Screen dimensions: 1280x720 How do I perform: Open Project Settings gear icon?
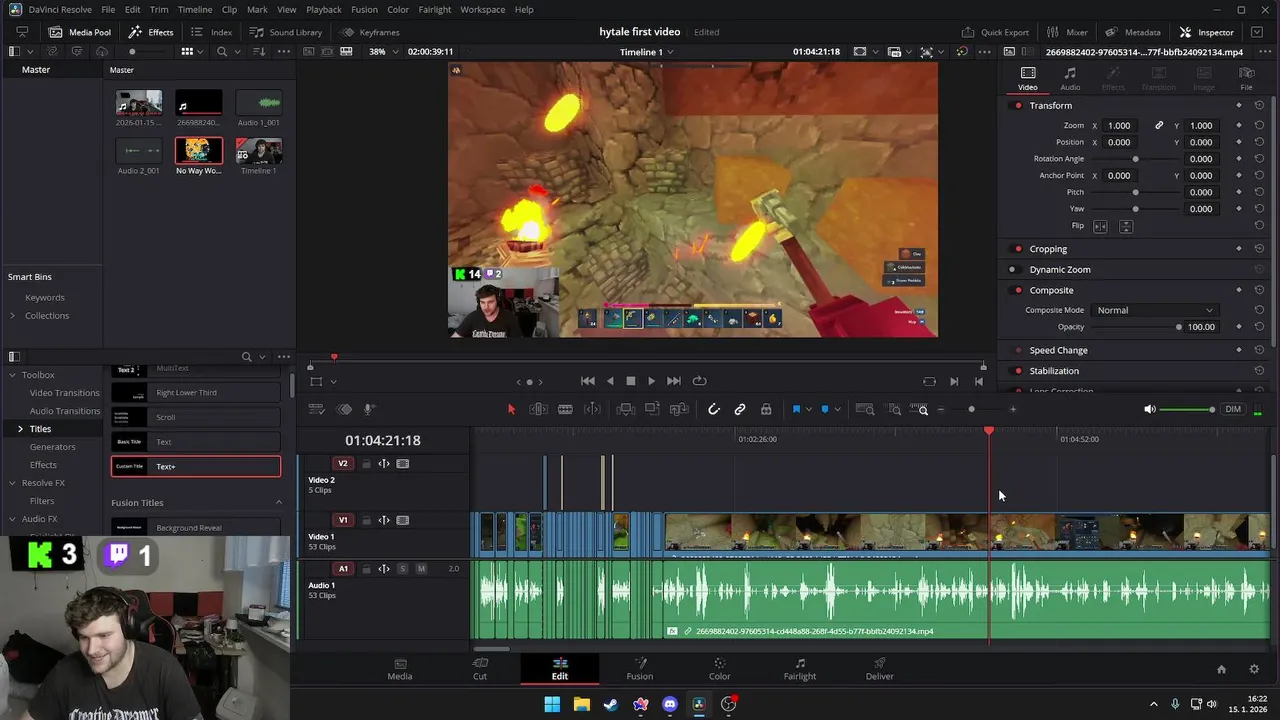click(1254, 669)
